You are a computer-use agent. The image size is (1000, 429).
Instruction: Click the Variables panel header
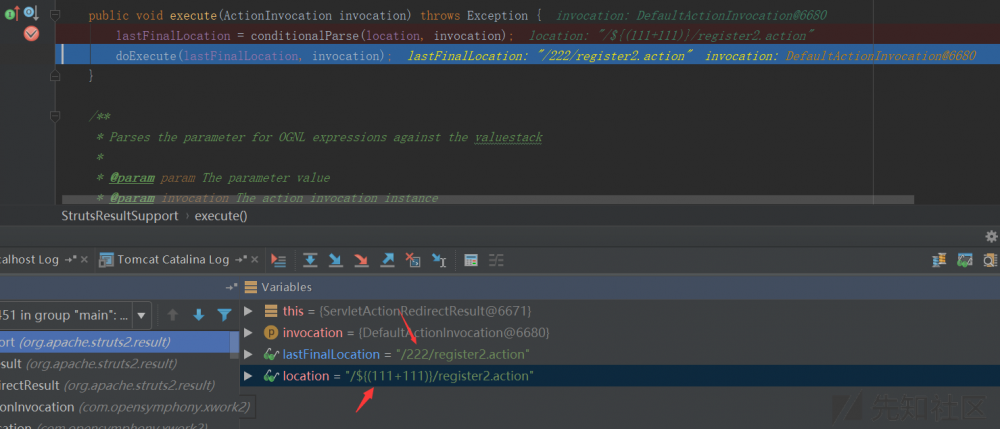click(286, 287)
